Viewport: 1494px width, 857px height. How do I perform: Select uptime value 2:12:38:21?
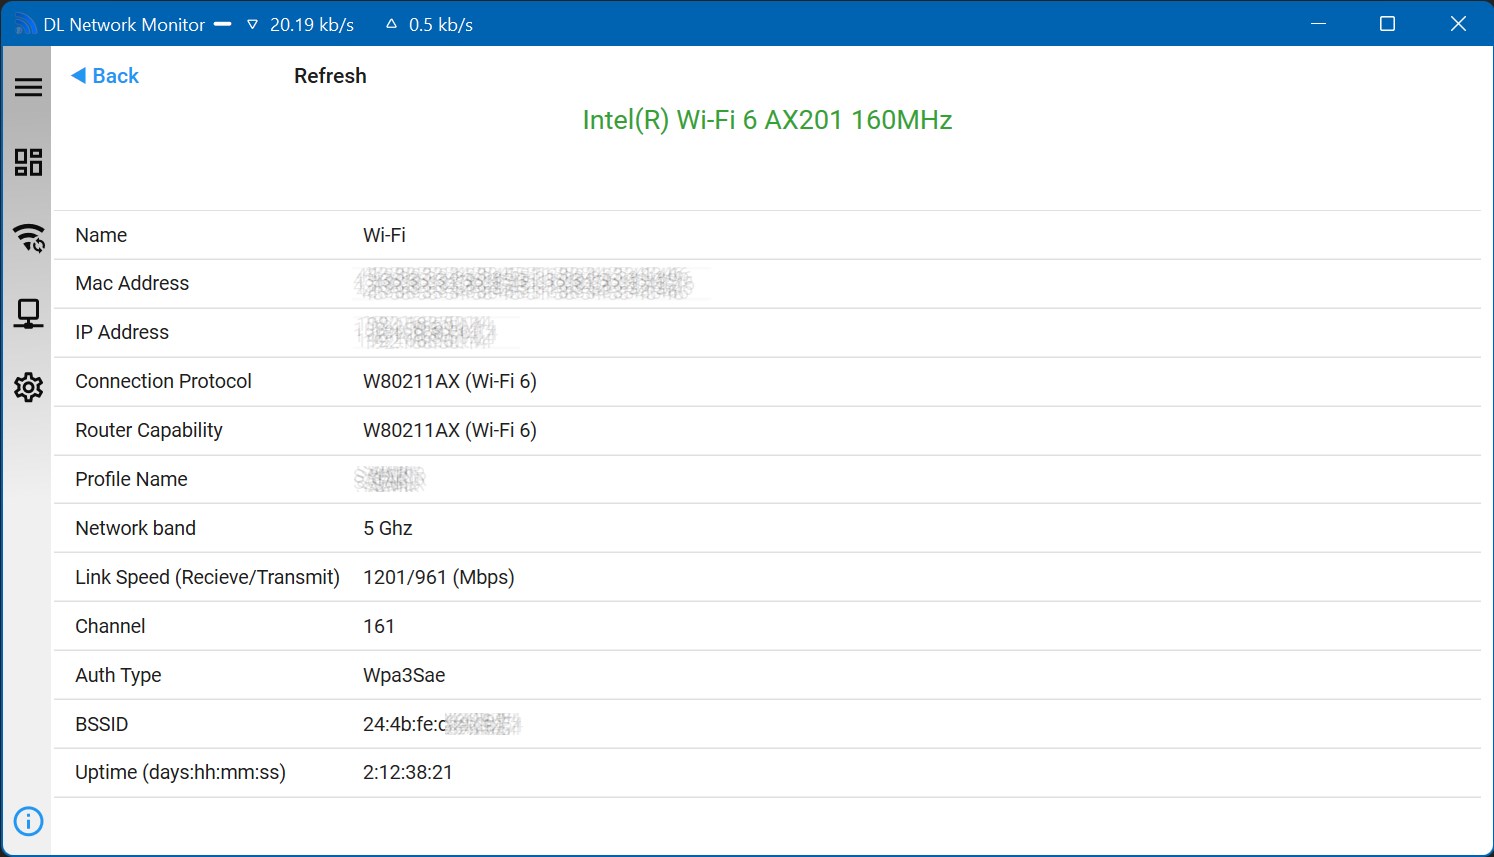tap(408, 772)
